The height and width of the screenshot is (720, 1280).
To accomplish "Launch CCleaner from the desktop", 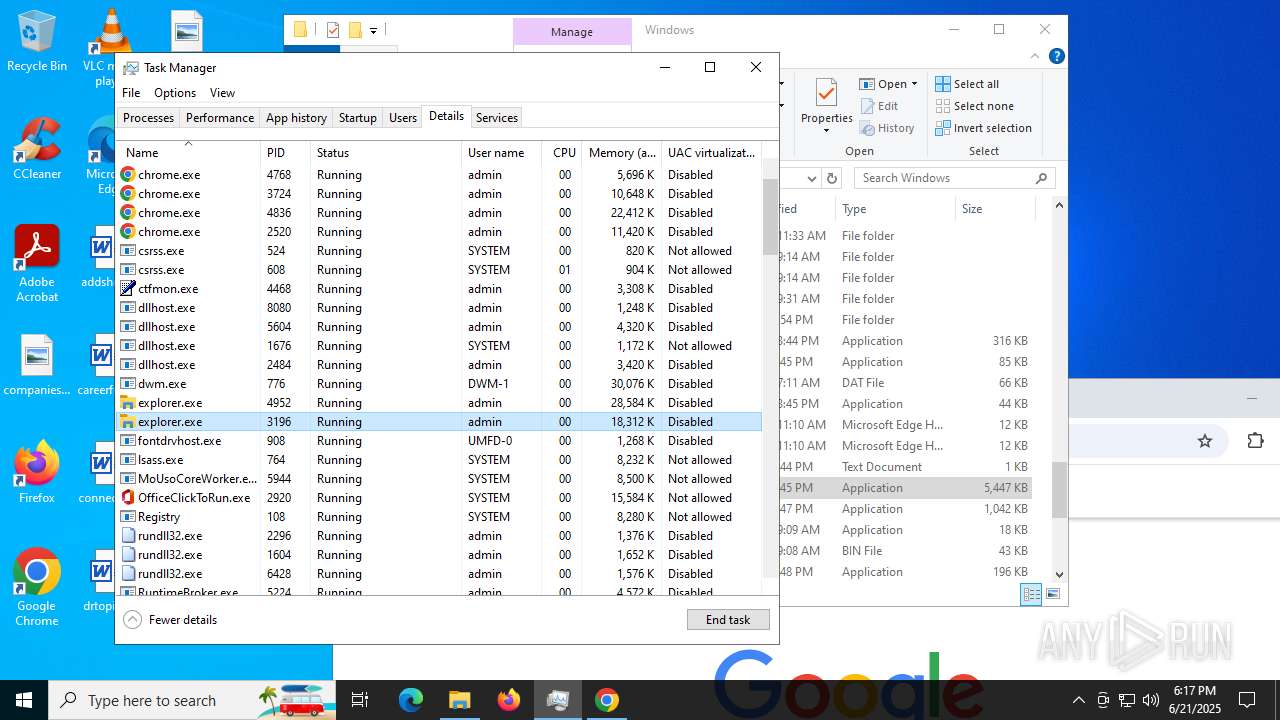I will (37, 150).
